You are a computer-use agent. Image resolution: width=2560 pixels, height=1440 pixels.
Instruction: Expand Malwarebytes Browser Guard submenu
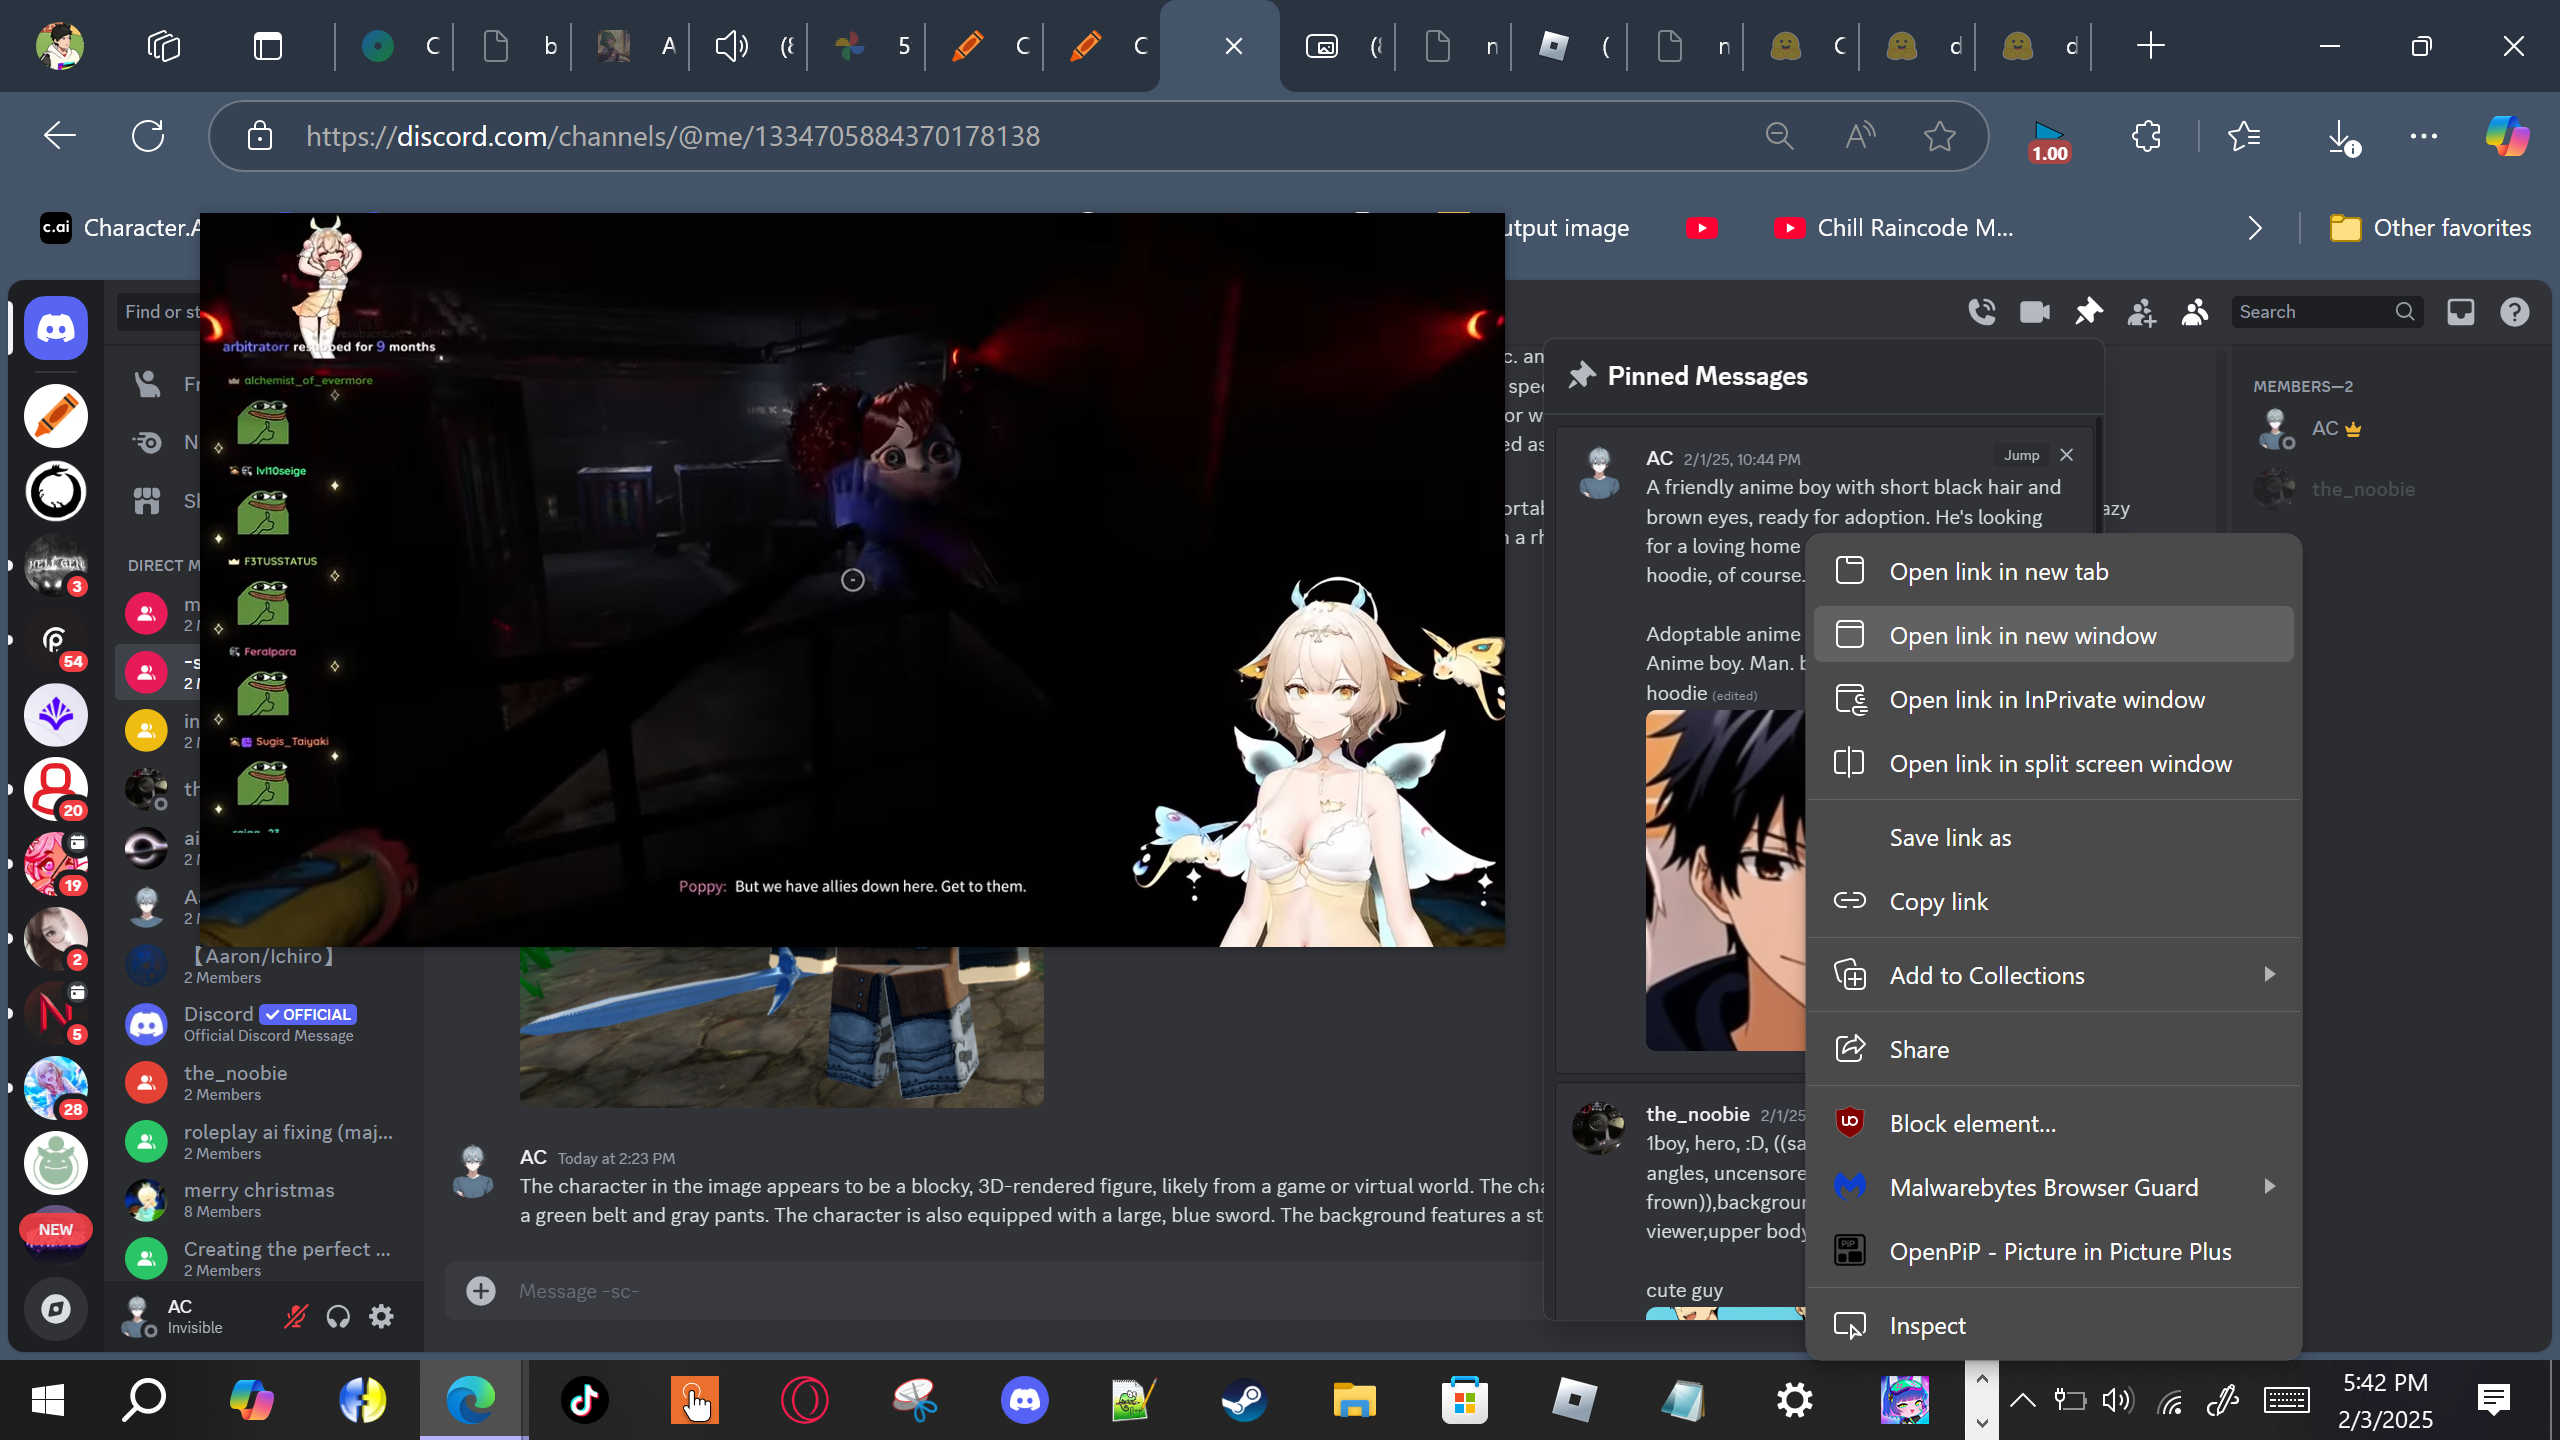[2053, 1187]
